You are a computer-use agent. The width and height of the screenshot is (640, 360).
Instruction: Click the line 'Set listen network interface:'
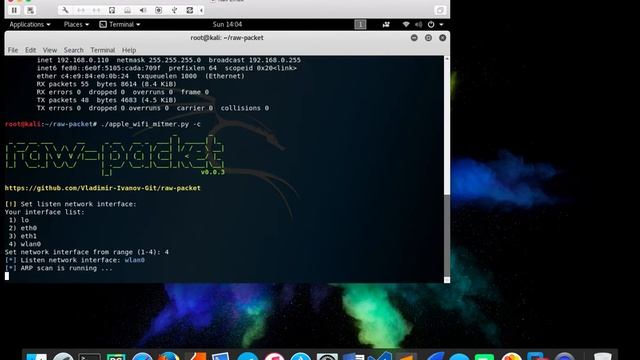pos(78,204)
